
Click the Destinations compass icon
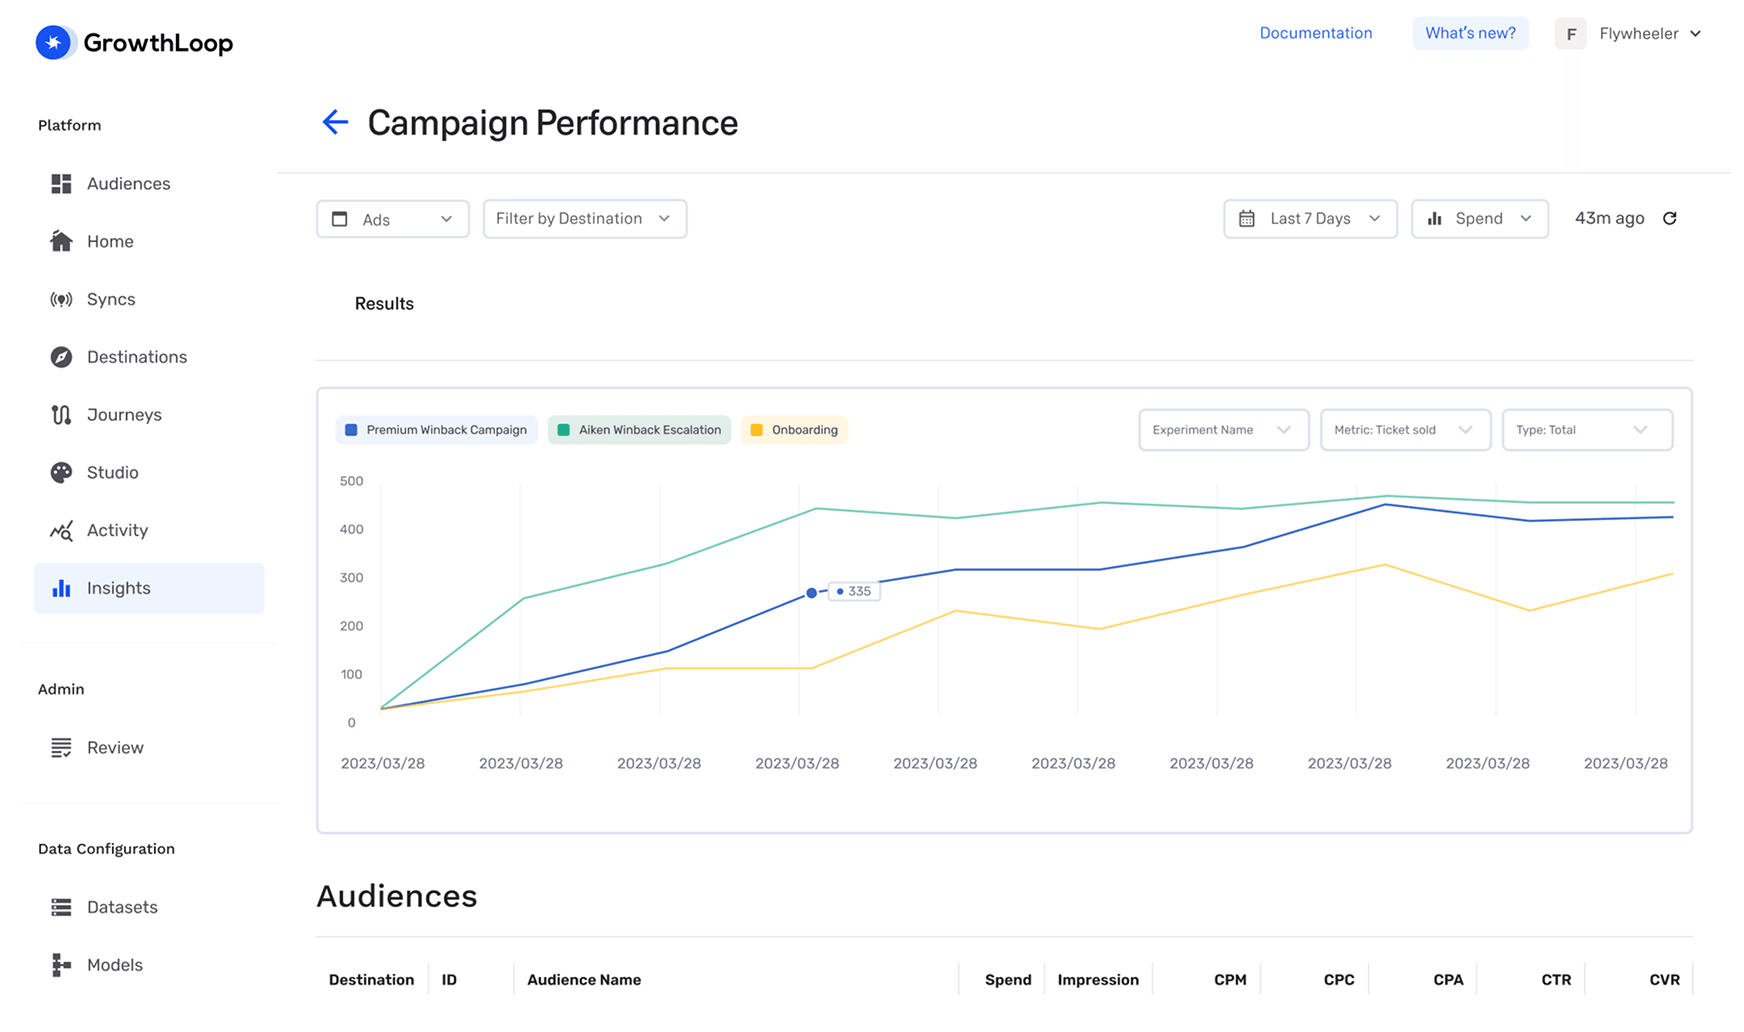click(61, 357)
